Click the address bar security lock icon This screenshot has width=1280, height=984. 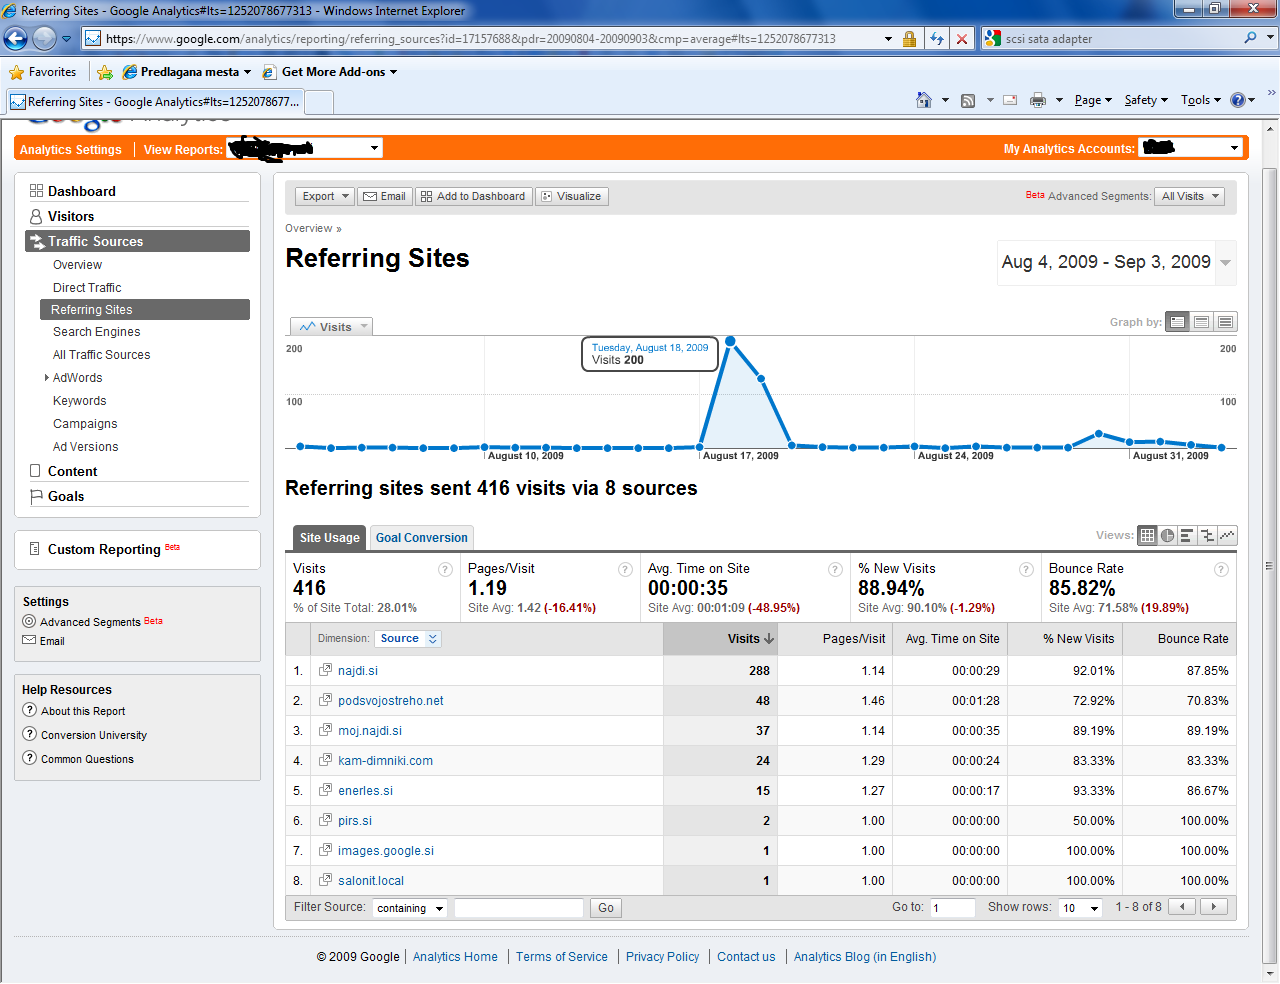tap(909, 39)
